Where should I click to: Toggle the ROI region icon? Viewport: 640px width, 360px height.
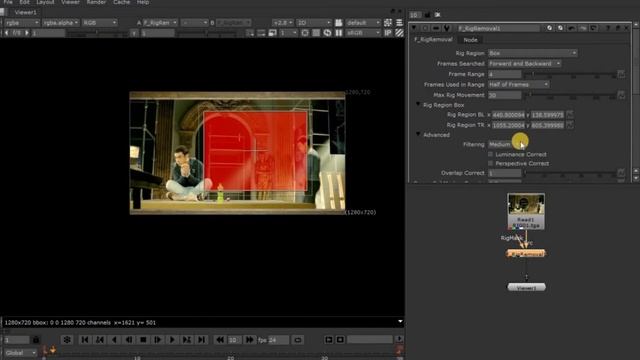pyautogui.click(x=305, y=33)
